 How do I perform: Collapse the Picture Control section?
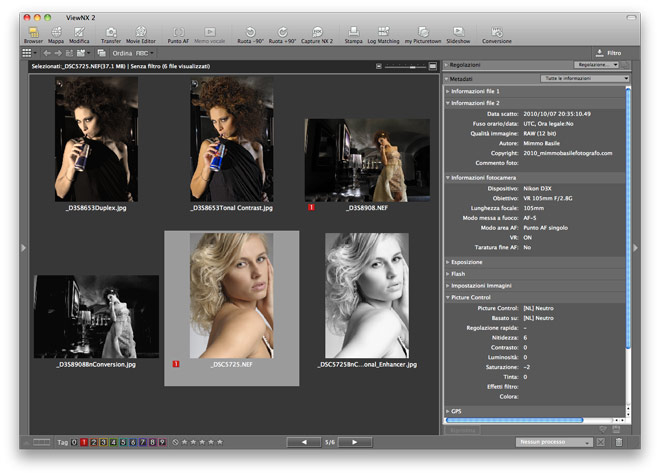click(471, 297)
